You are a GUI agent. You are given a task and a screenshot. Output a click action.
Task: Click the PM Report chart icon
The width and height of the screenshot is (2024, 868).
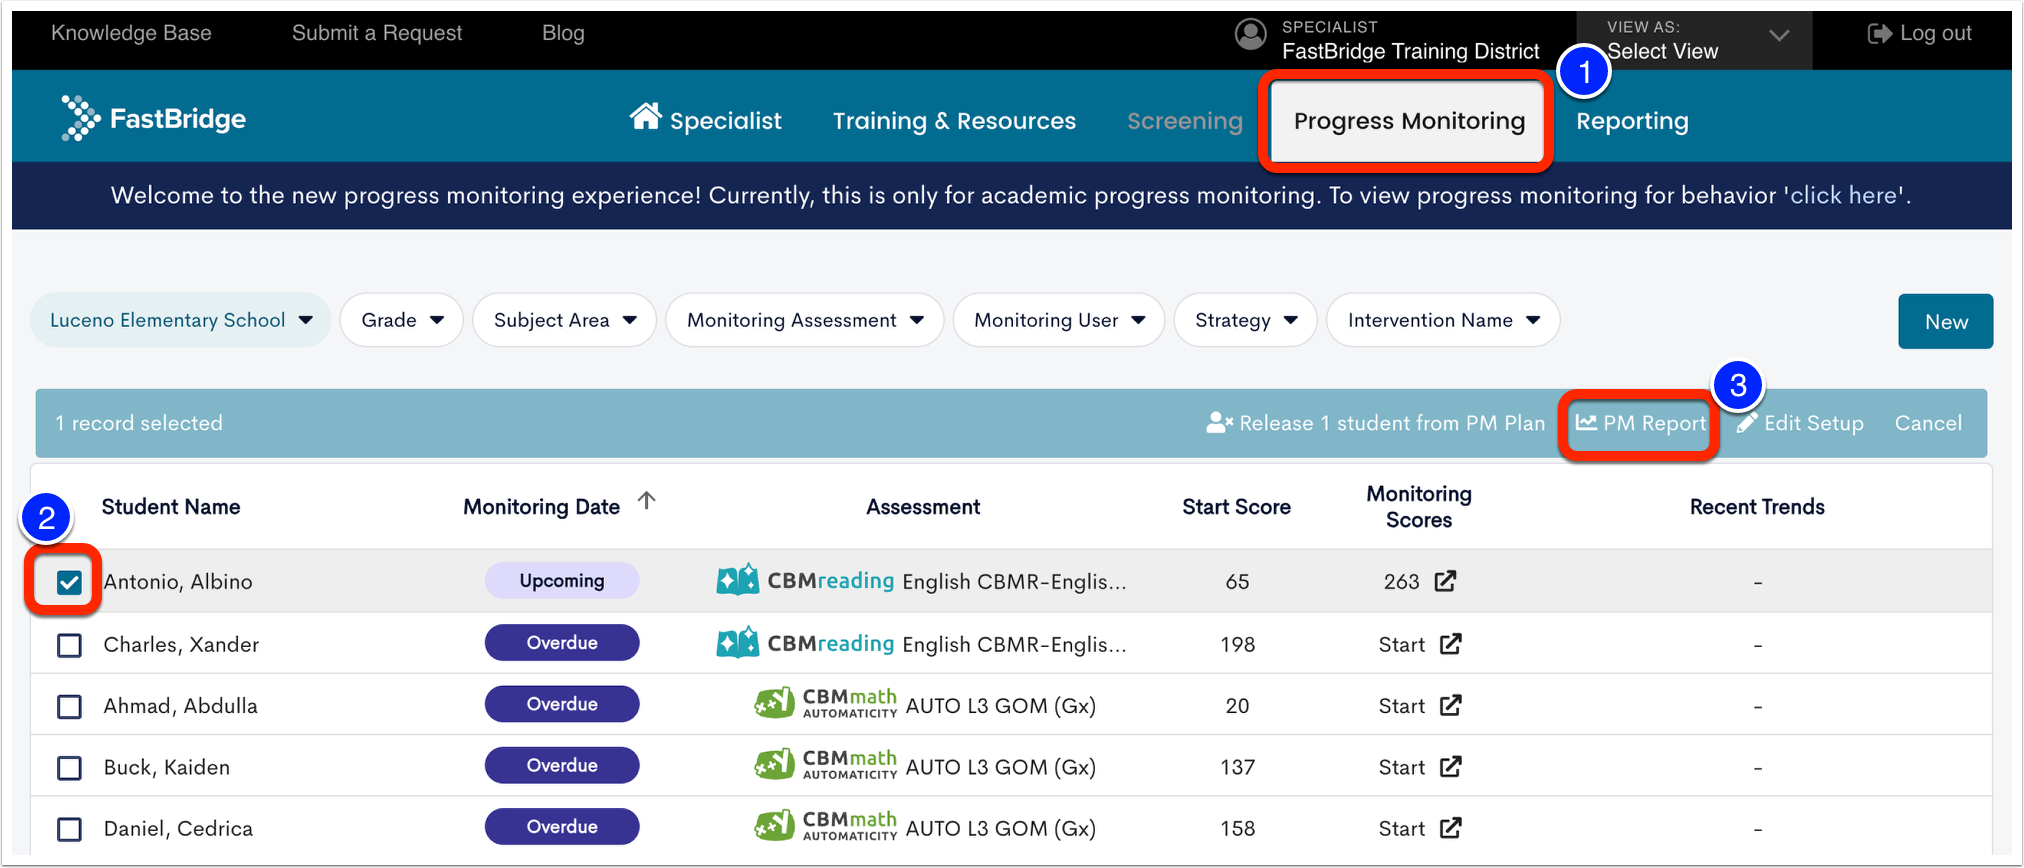(1586, 422)
